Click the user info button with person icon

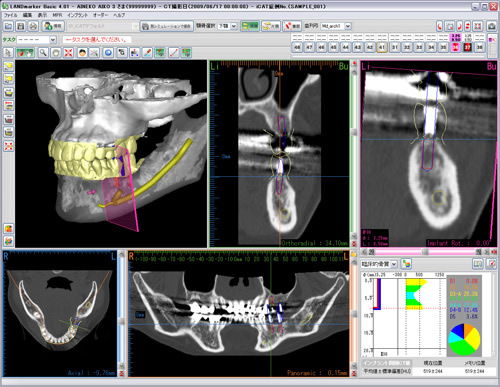(53, 26)
